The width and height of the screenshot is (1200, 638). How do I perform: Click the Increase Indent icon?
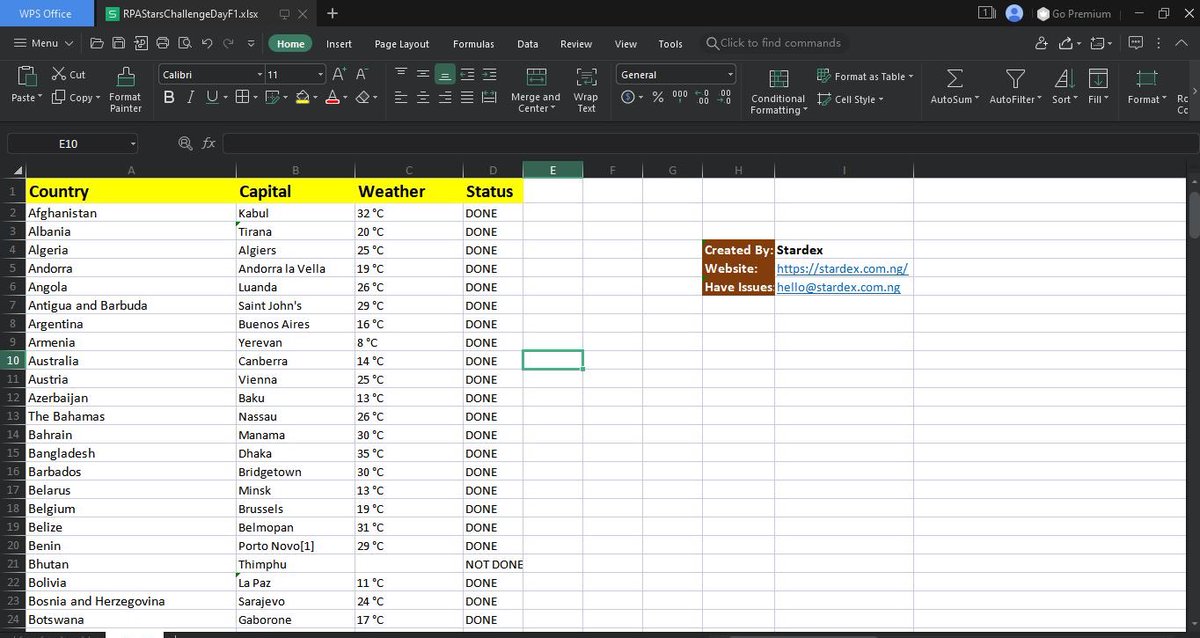coord(490,75)
